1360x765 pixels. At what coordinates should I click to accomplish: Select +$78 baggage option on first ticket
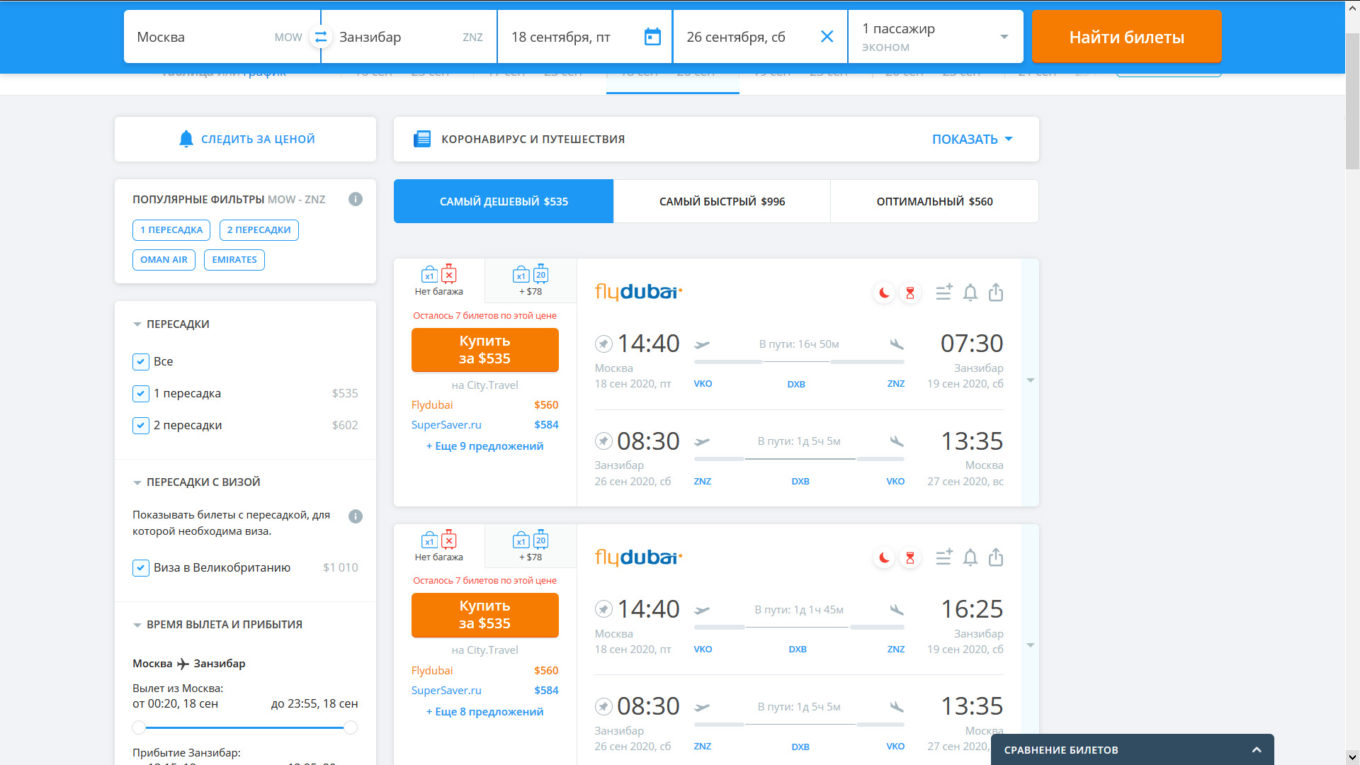(530, 281)
